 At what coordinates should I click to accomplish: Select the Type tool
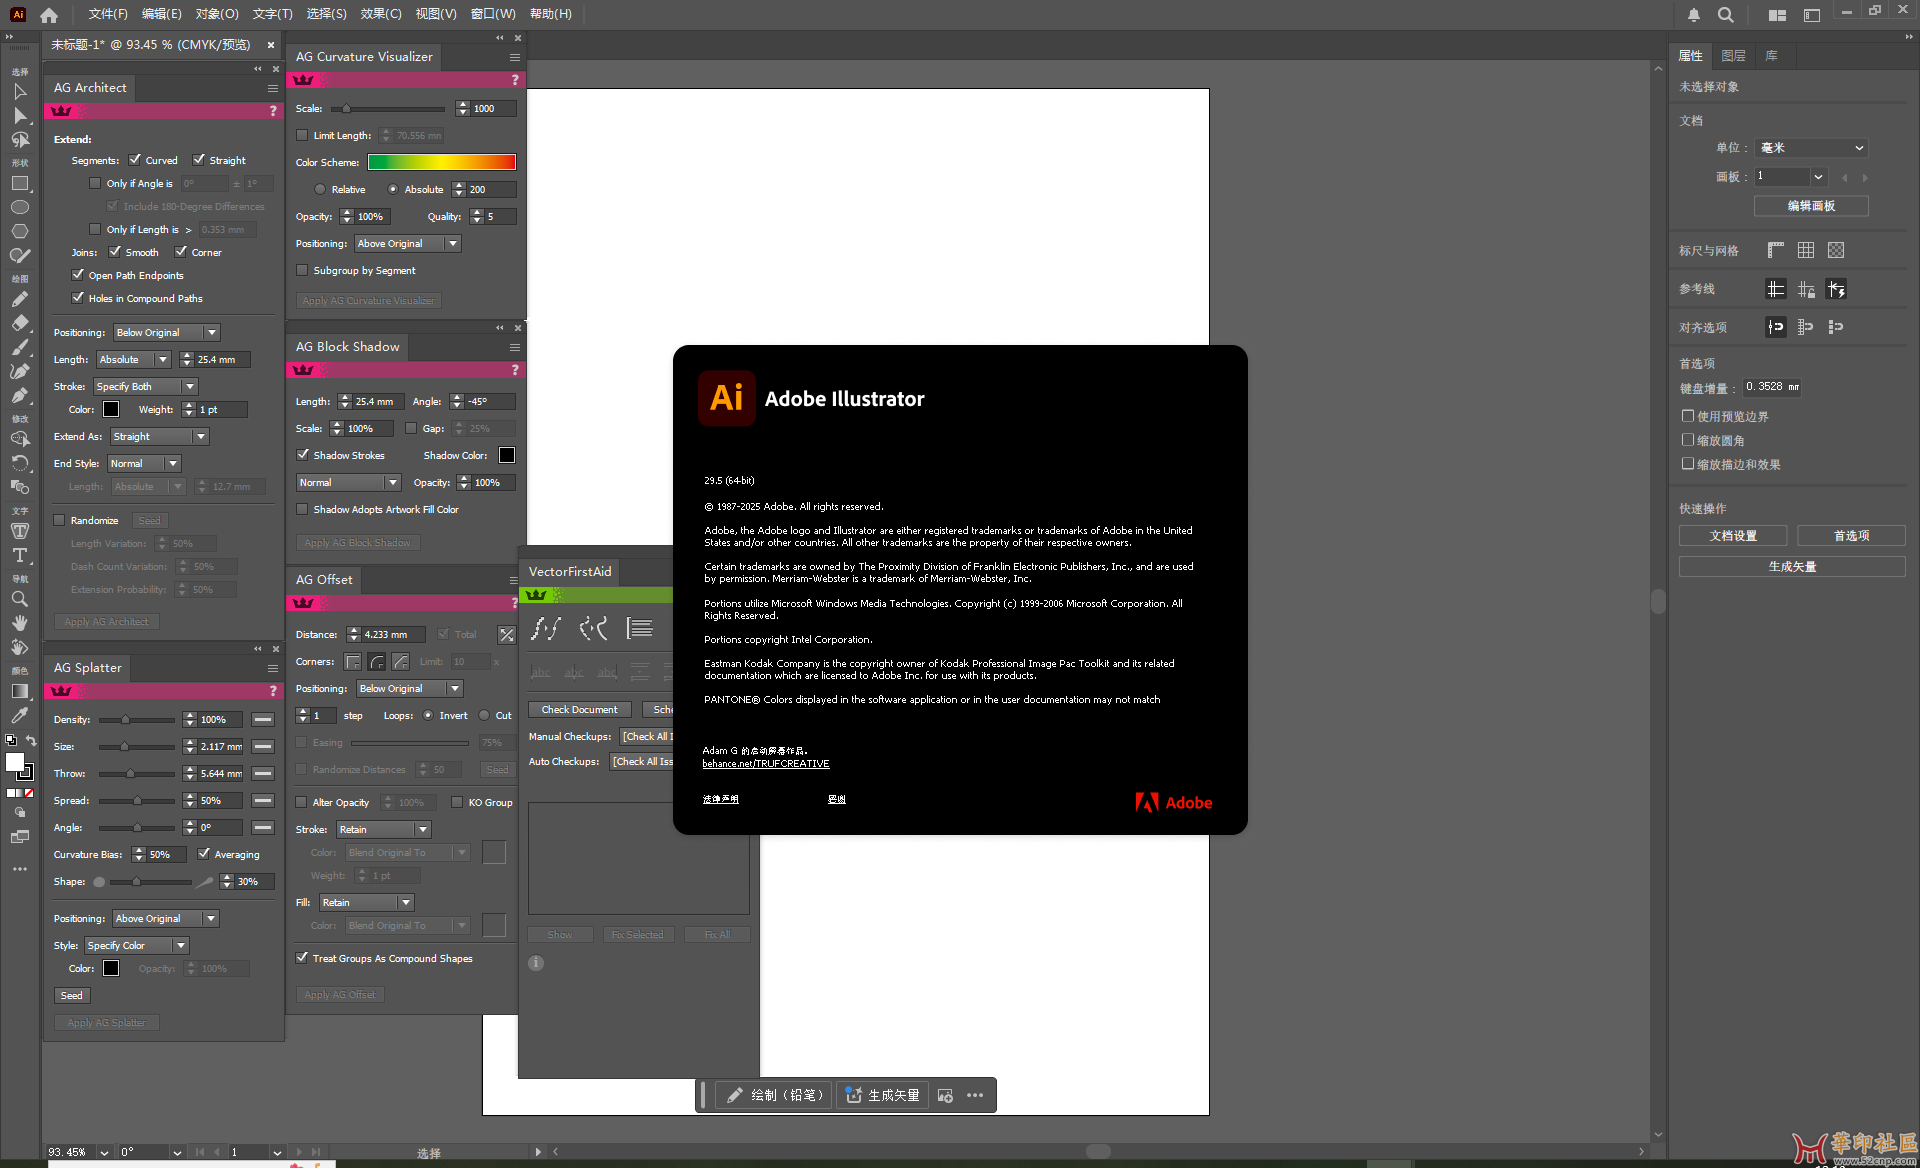pyautogui.click(x=19, y=555)
